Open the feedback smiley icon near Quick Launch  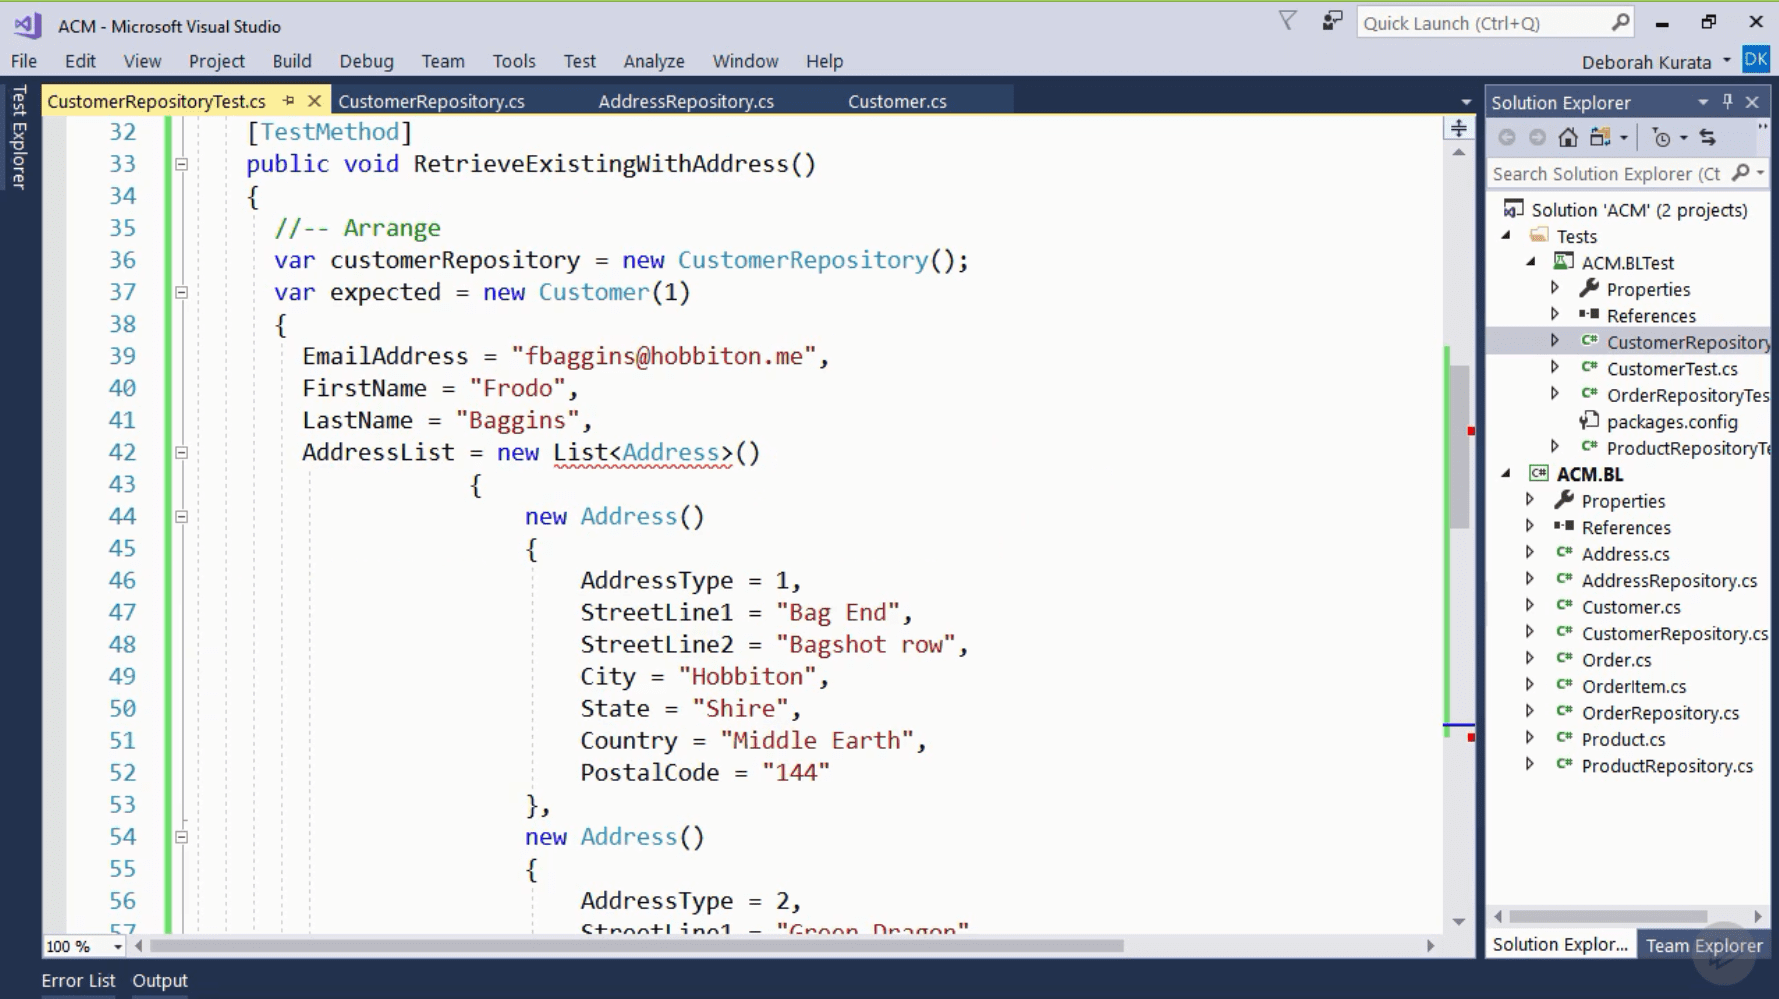(x=1330, y=20)
